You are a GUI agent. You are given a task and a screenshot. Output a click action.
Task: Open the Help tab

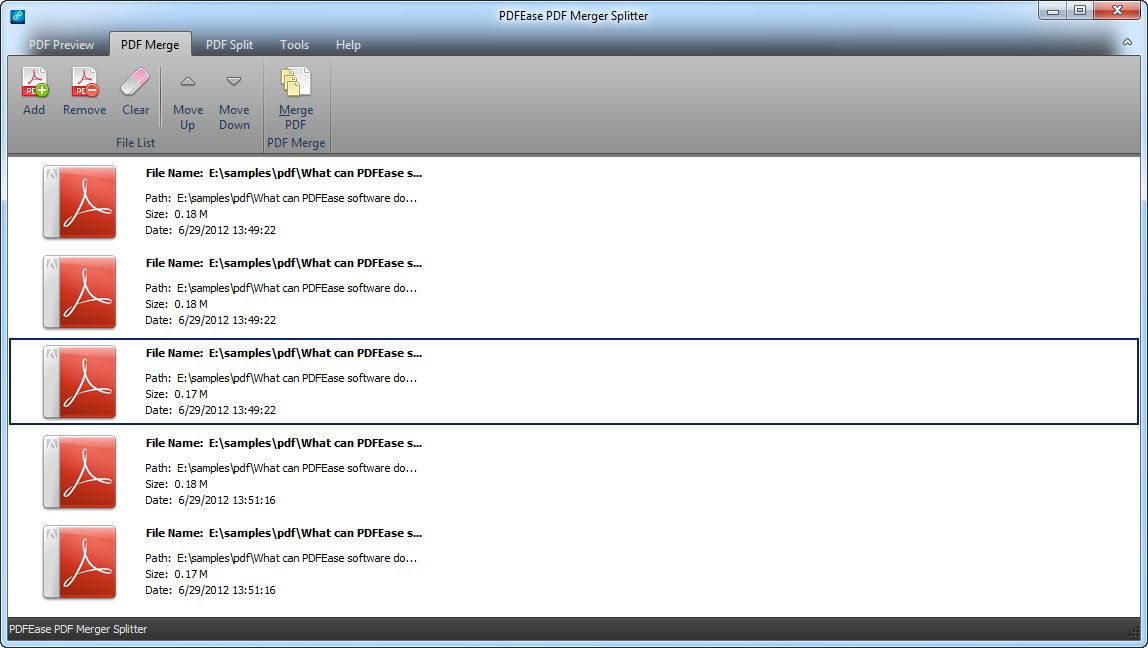click(348, 45)
